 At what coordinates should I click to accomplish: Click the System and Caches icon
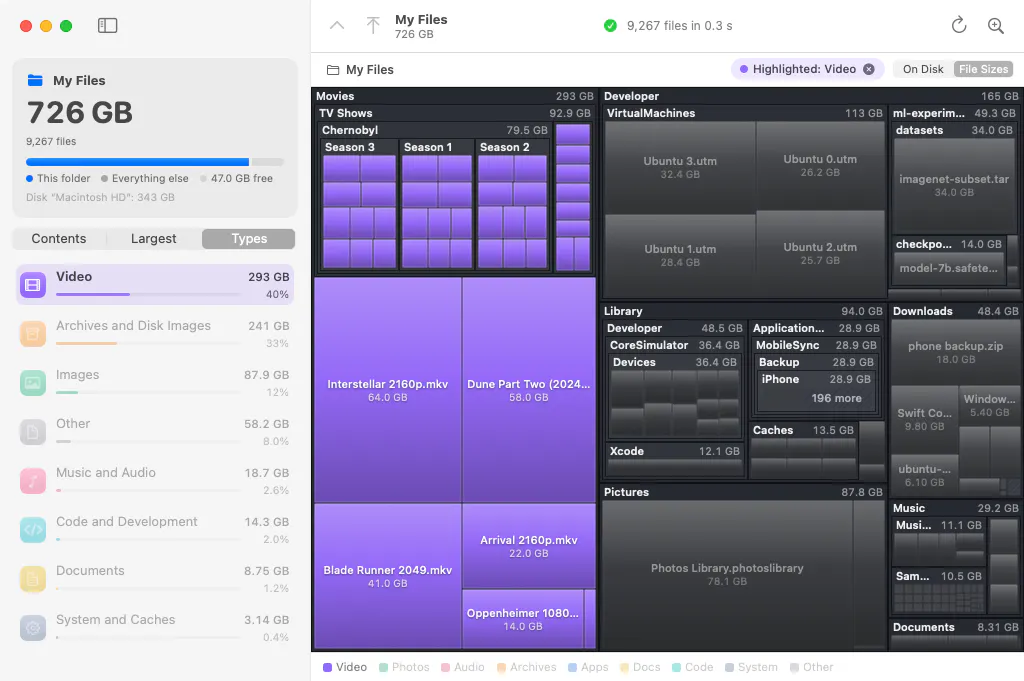point(33,627)
